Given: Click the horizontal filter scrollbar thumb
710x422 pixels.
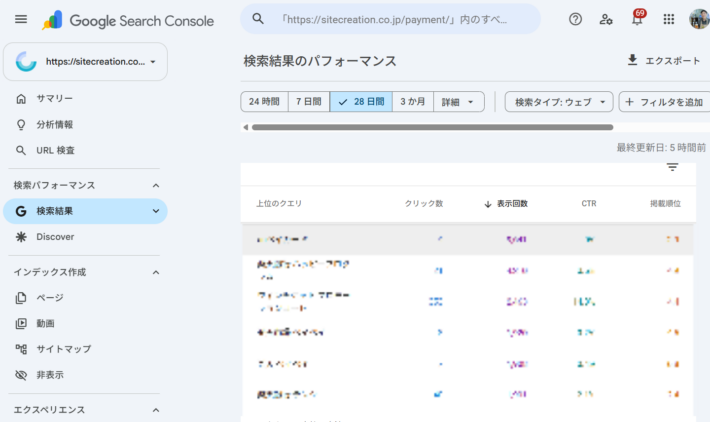Looking at the screenshot, I should pos(432,127).
